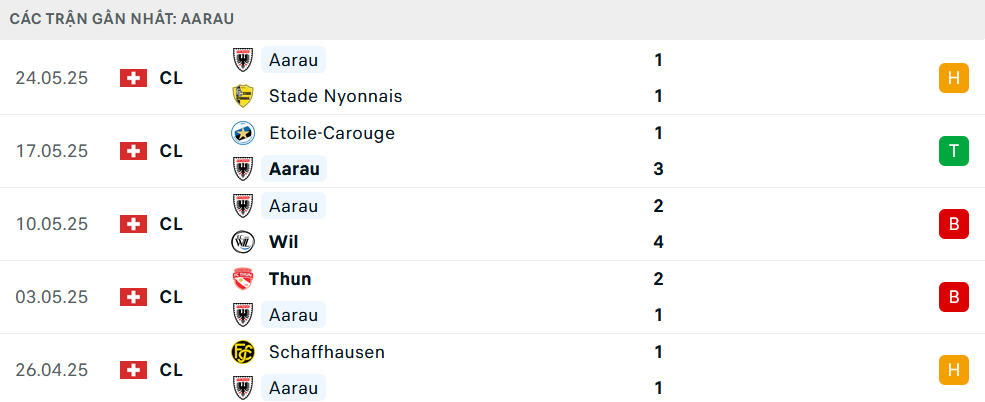Open the Thun team name link

290,279
